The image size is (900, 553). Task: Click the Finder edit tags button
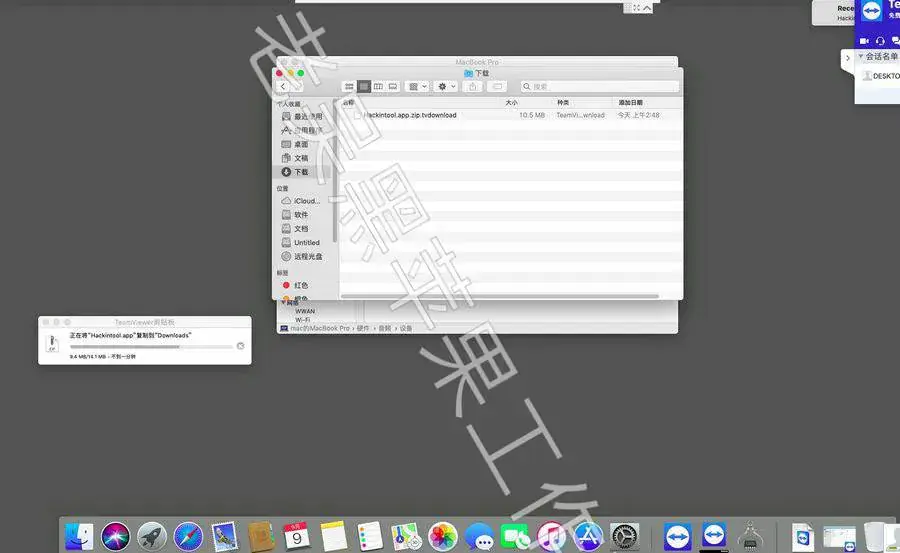coord(497,86)
